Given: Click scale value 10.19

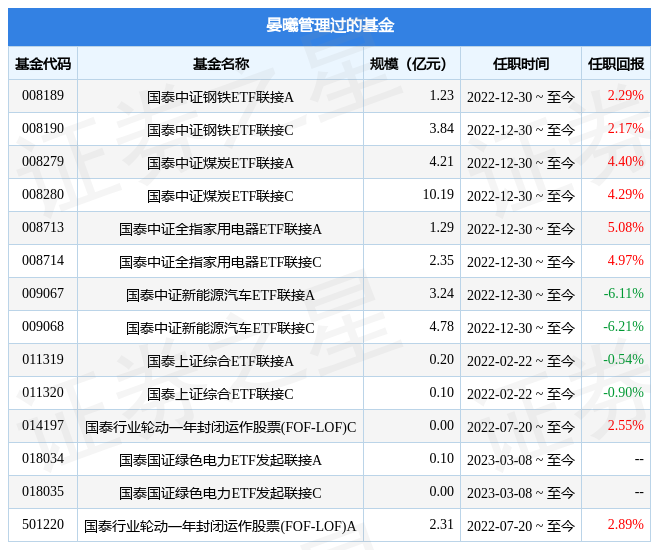Looking at the screenshot, I should (x=438, y=195).
